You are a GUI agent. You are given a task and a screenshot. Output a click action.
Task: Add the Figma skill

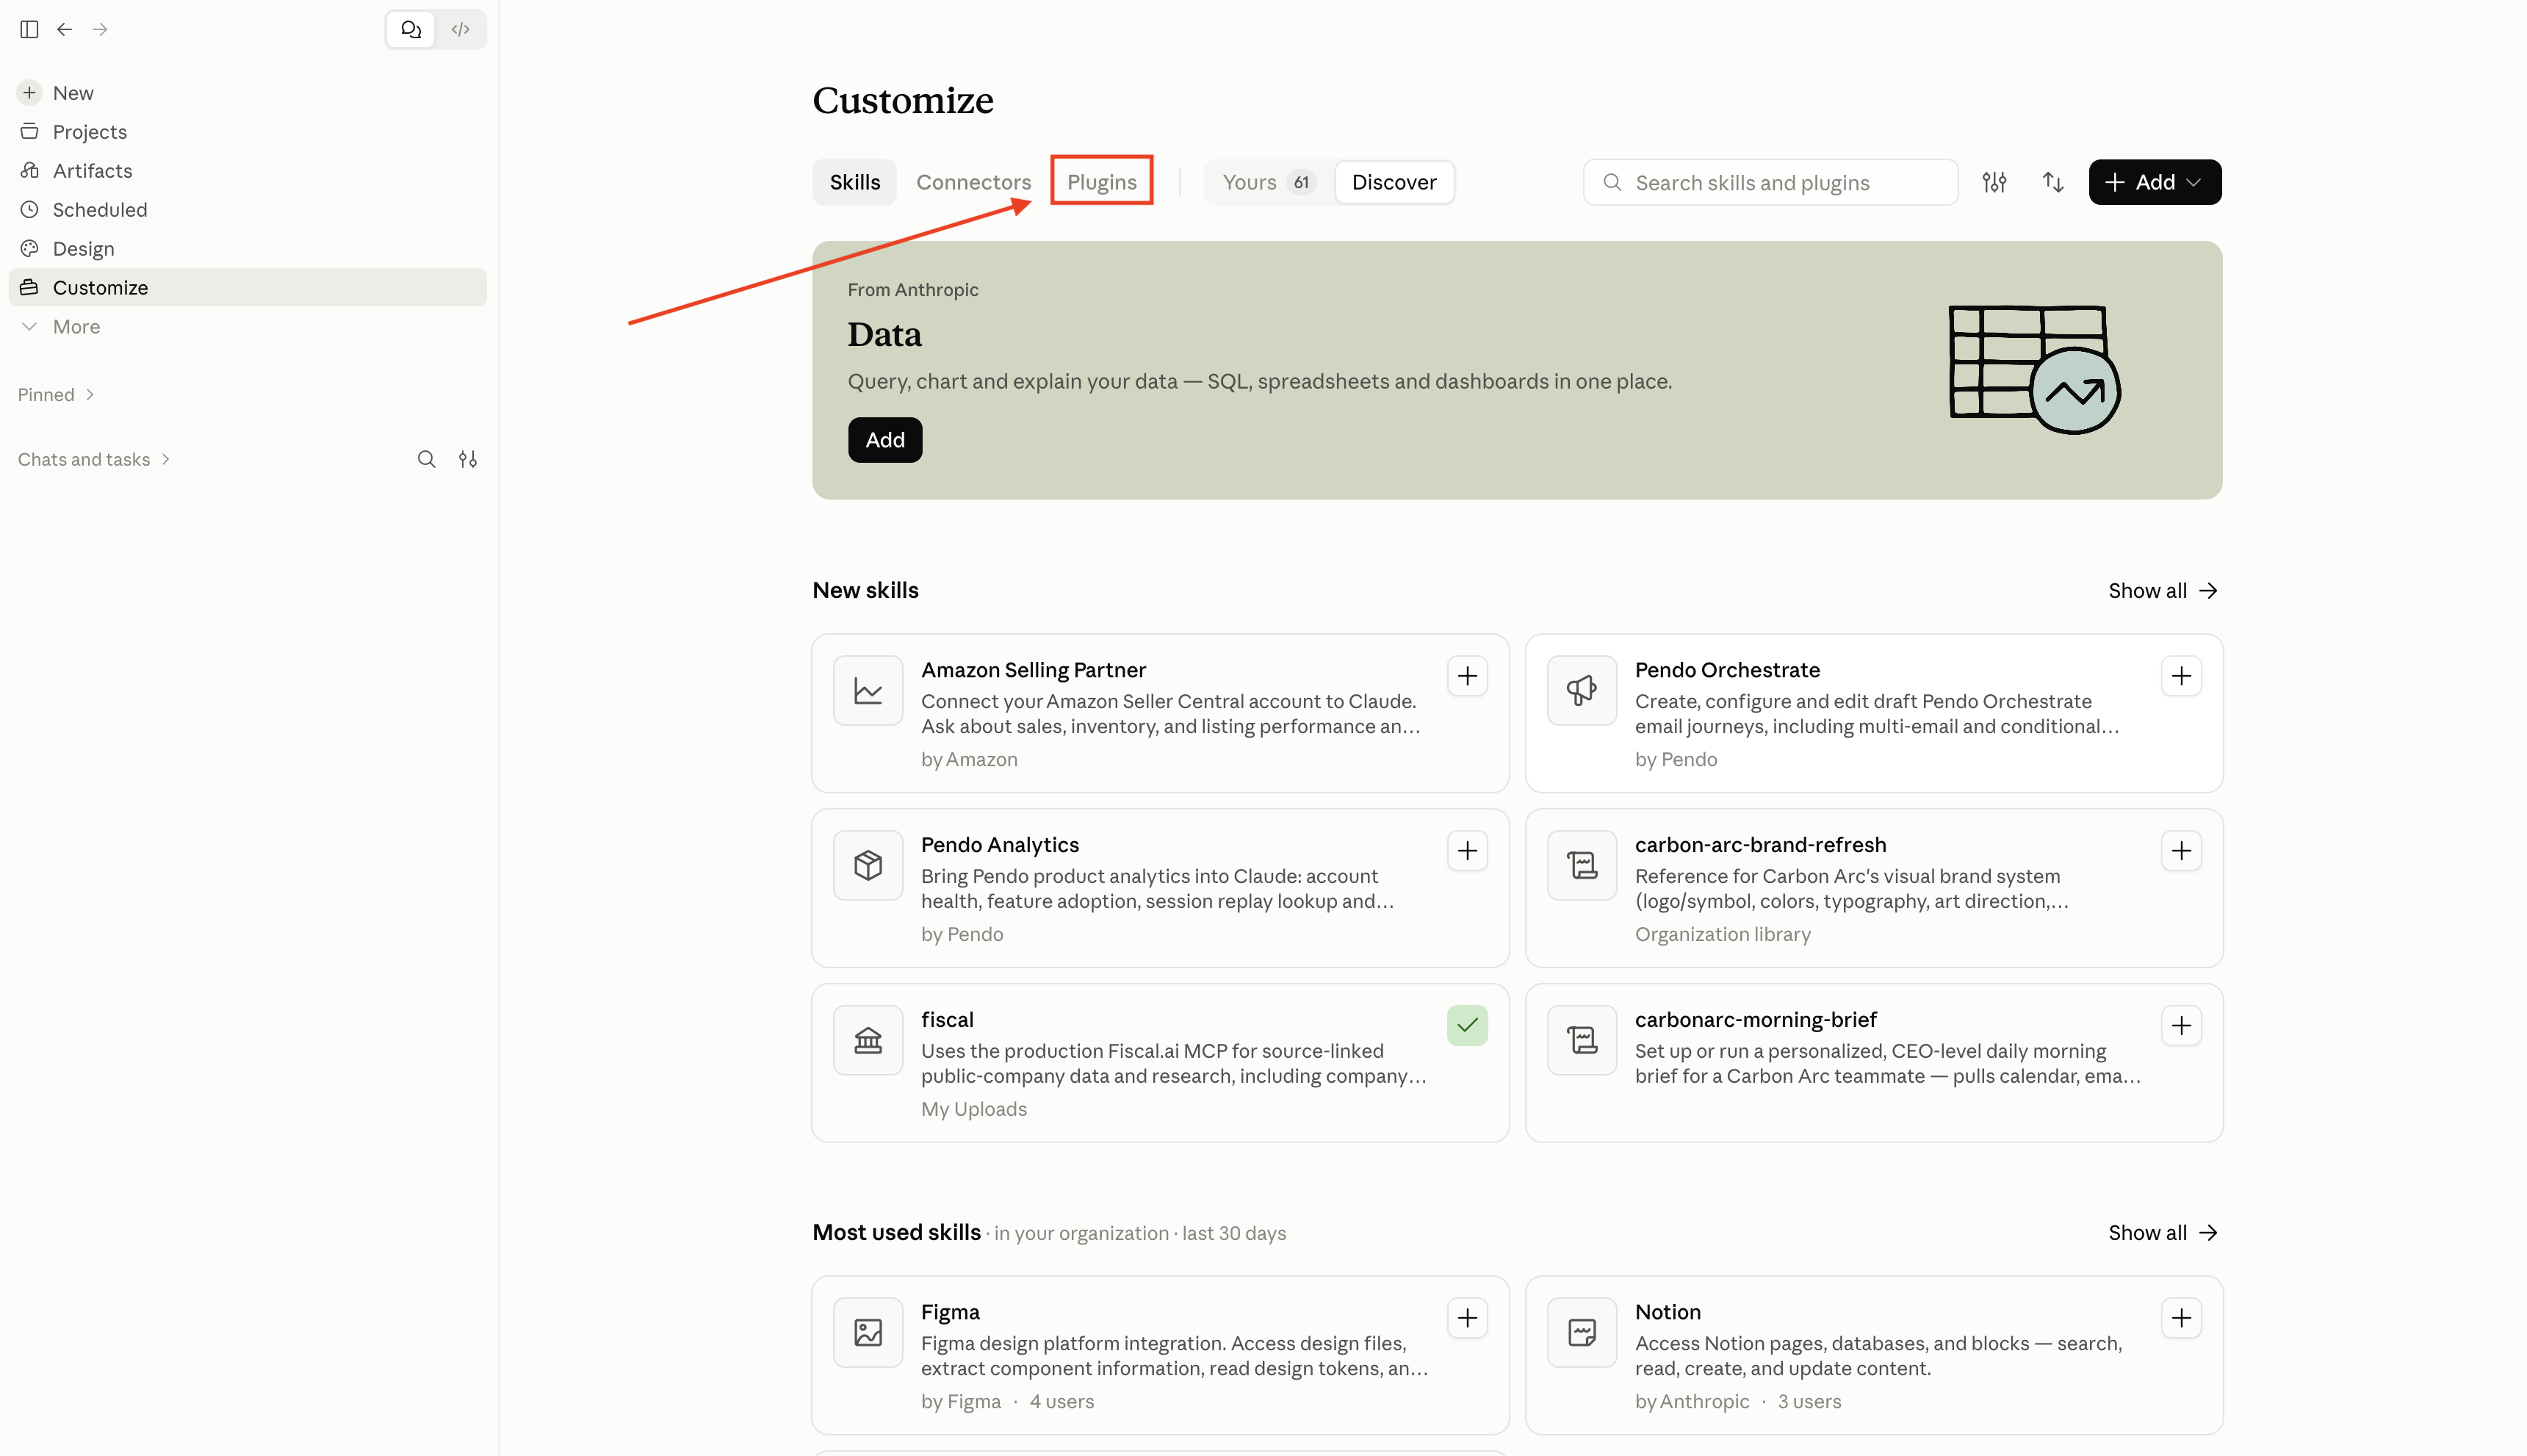1467,1318
